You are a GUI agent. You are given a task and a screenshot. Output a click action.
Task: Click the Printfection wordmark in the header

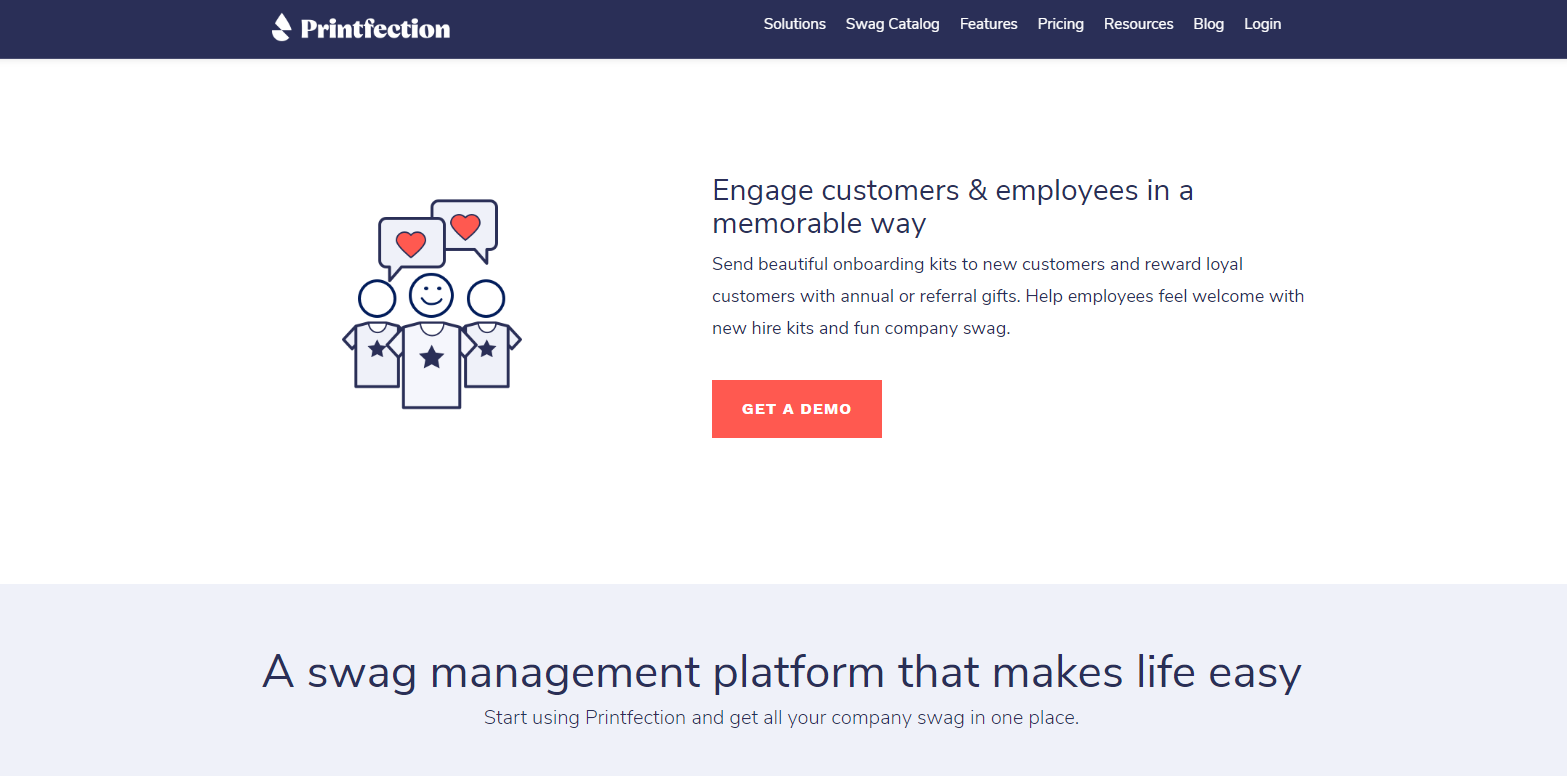(x=375, y=29)
